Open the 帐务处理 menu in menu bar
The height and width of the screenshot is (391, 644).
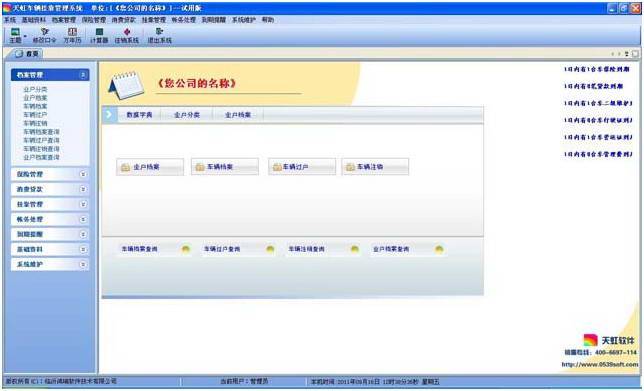[x=184, y=20]
